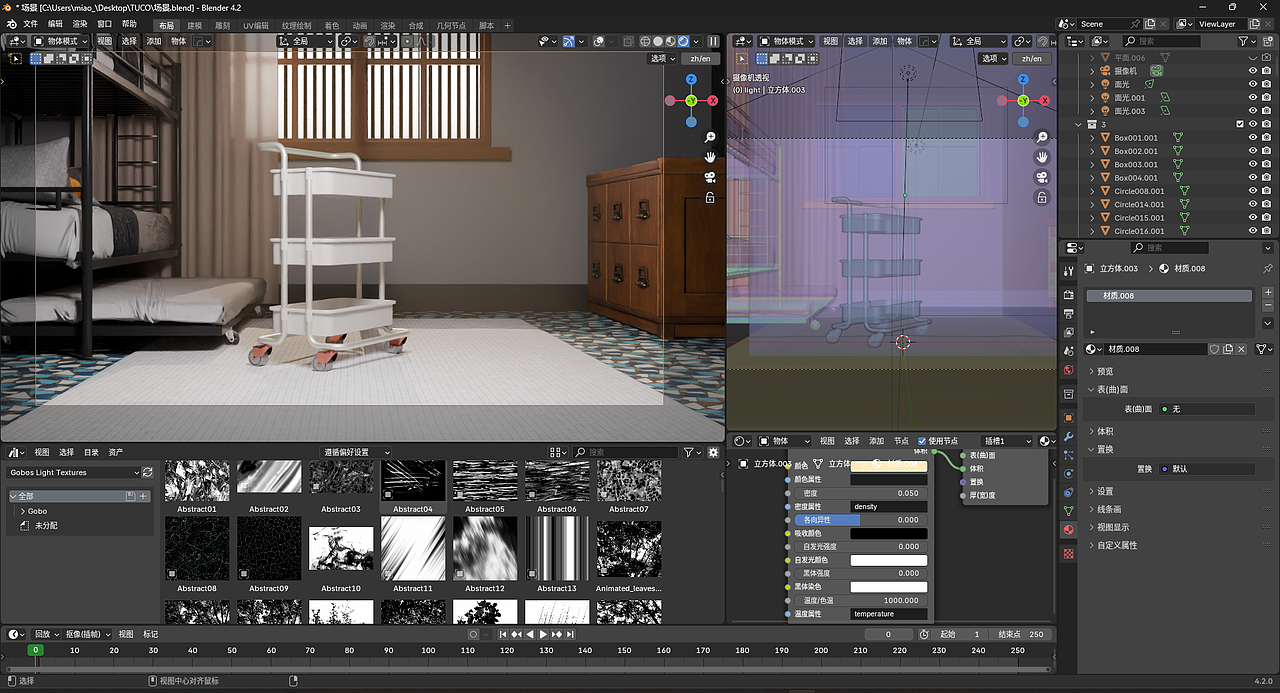
Task: Click the 选项 button in right viewport
Action: point(992,58)
